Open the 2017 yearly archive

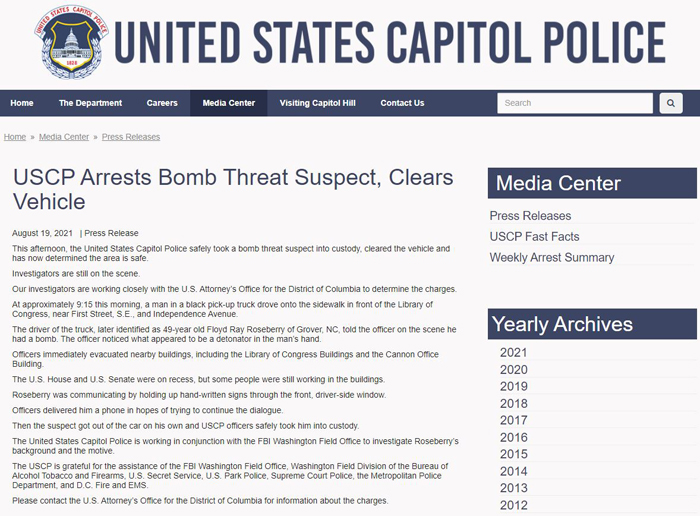513,420
